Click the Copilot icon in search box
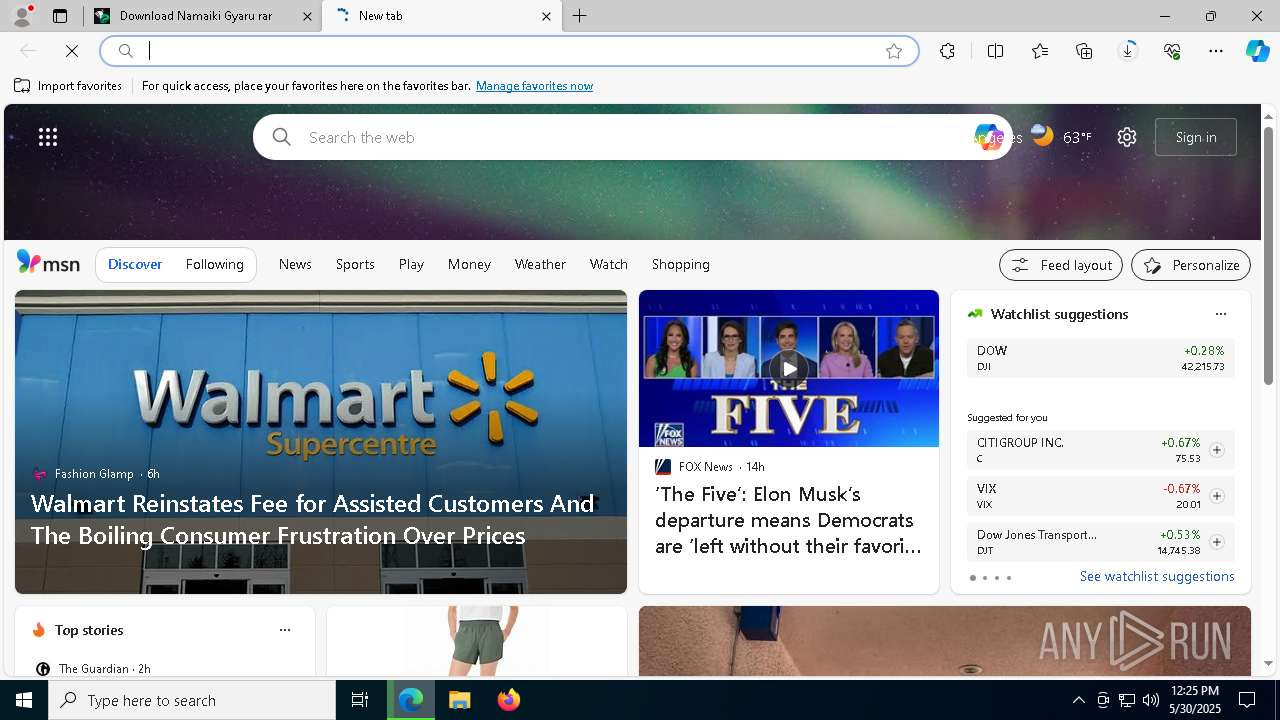 tap(988, 137)
